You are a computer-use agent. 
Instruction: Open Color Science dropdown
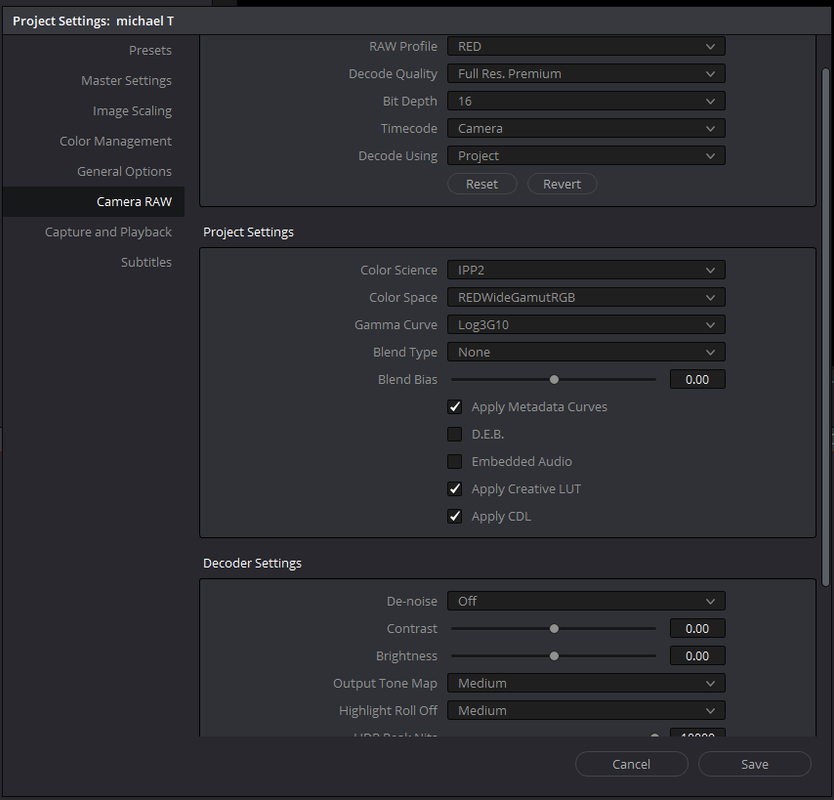[x=586, y=270]
